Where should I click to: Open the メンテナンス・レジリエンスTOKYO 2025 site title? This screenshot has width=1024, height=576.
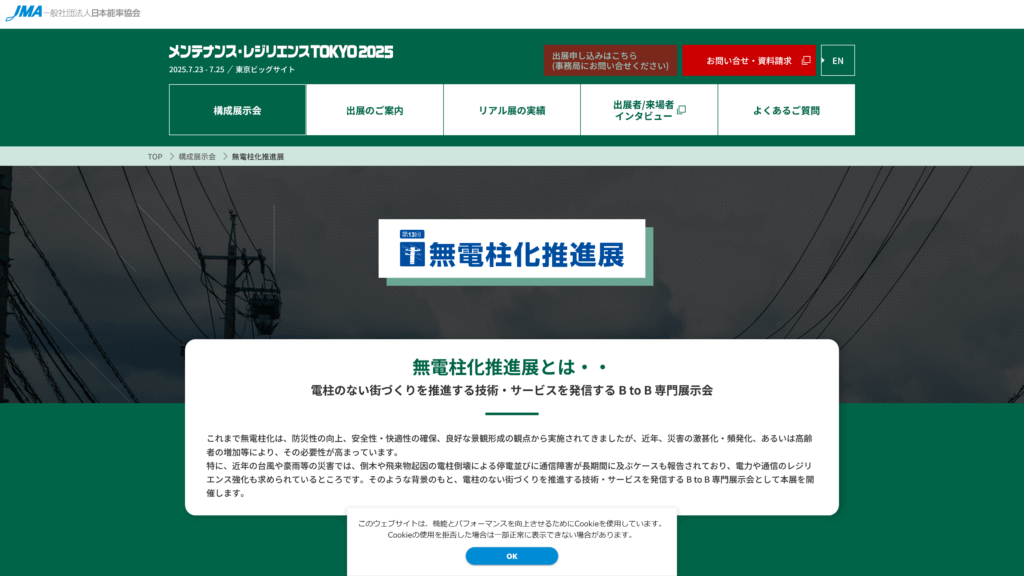(x=281, y=52)
